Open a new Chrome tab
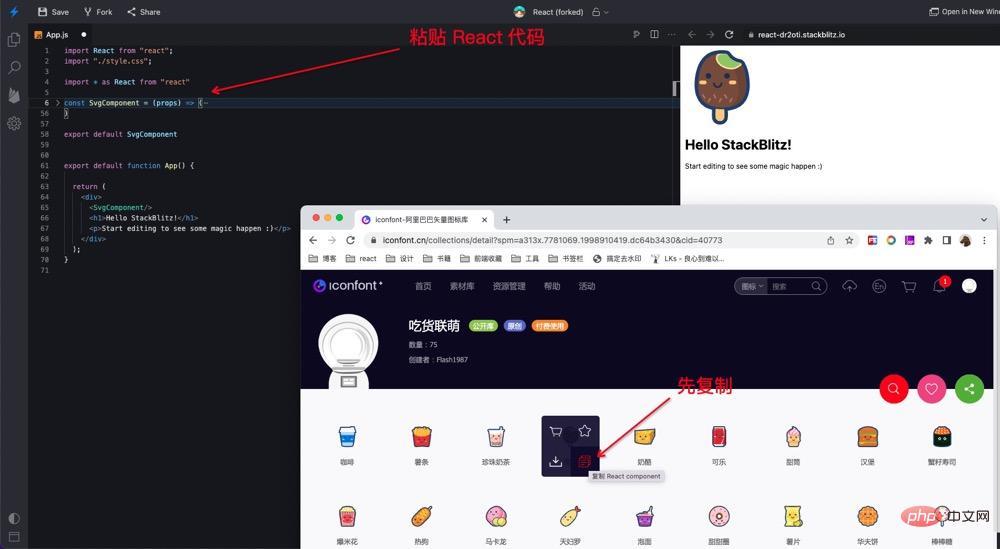Viewport: 1000px width, 549px height. (x=506, y=219)
